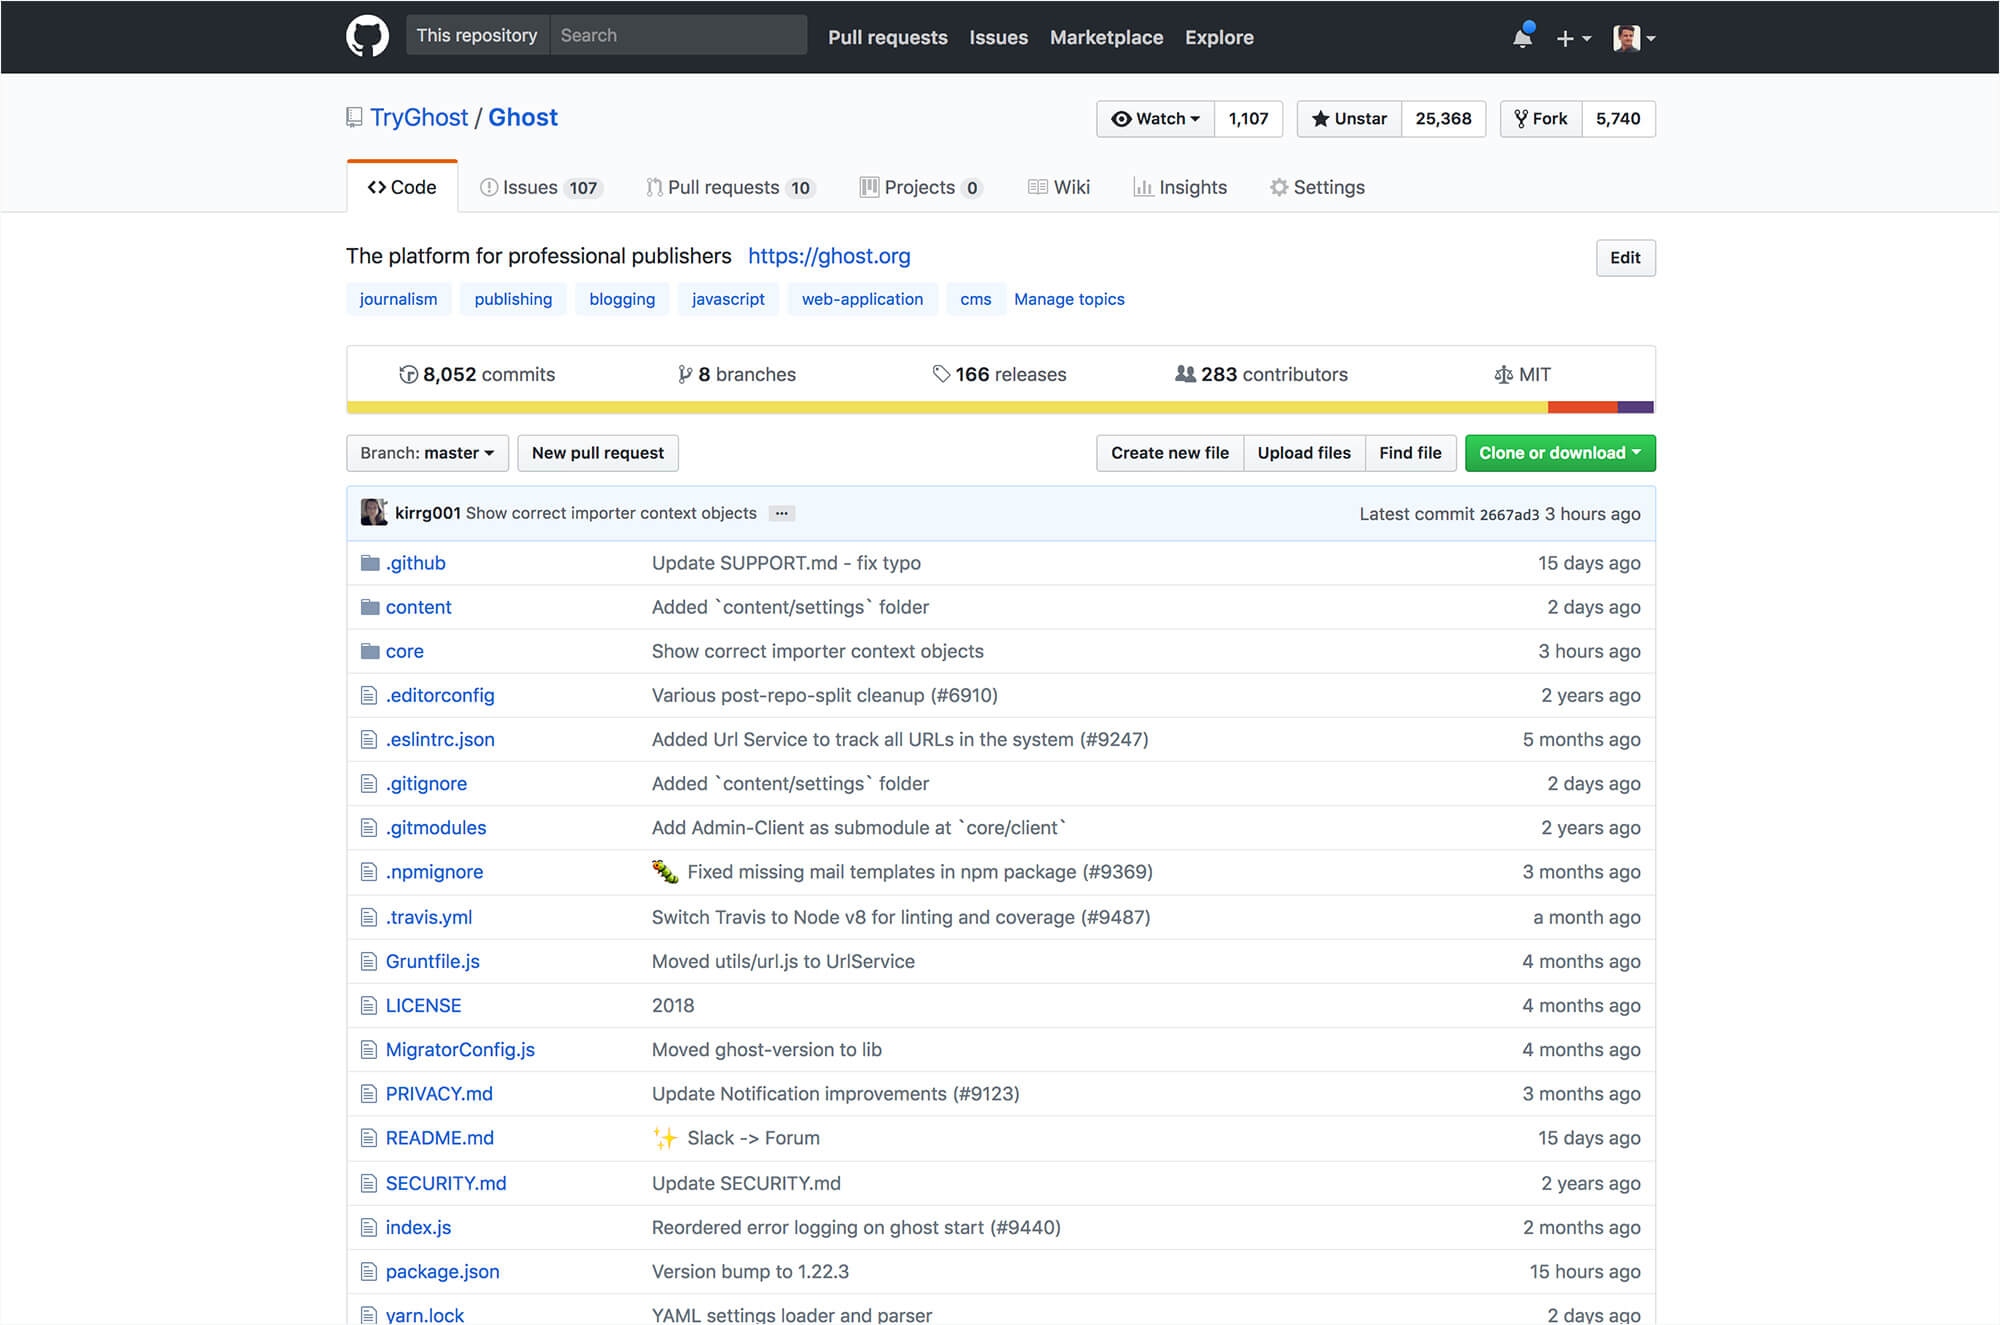Open the .github folder icon
The image size is (2000, 1325).
coord(370,563)
